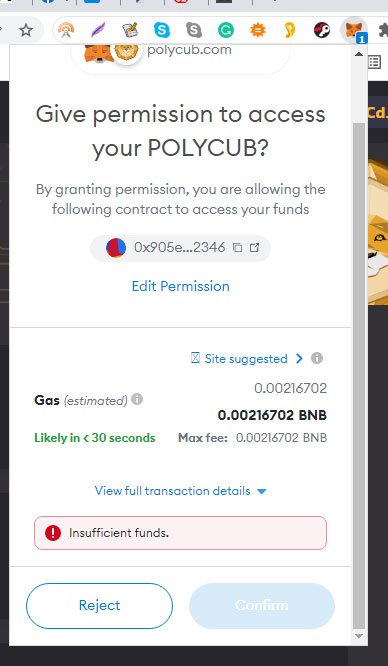Image resolution: width=388 pixels, height=666 pixels.
Task: Open Site suggested gas fee options
Action: (x=247, y=358)
